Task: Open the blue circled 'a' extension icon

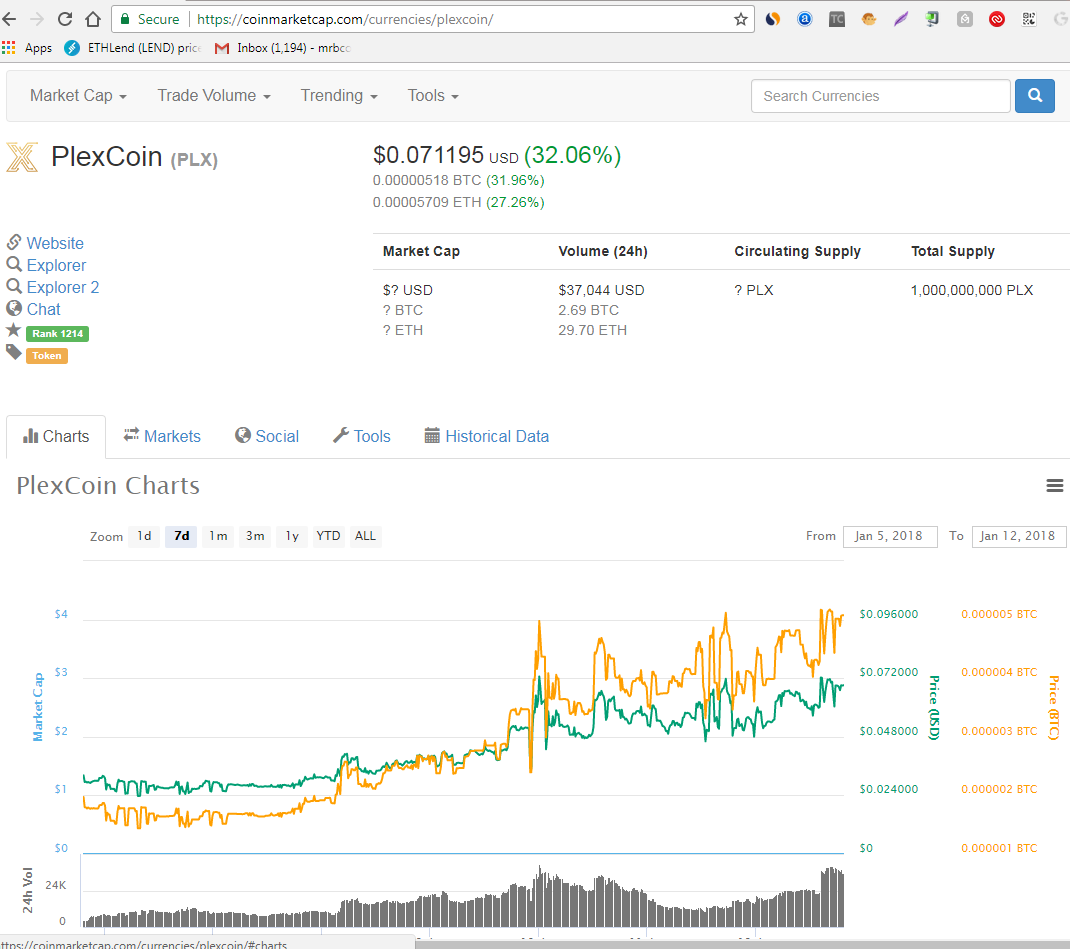Action: point(805,19)
